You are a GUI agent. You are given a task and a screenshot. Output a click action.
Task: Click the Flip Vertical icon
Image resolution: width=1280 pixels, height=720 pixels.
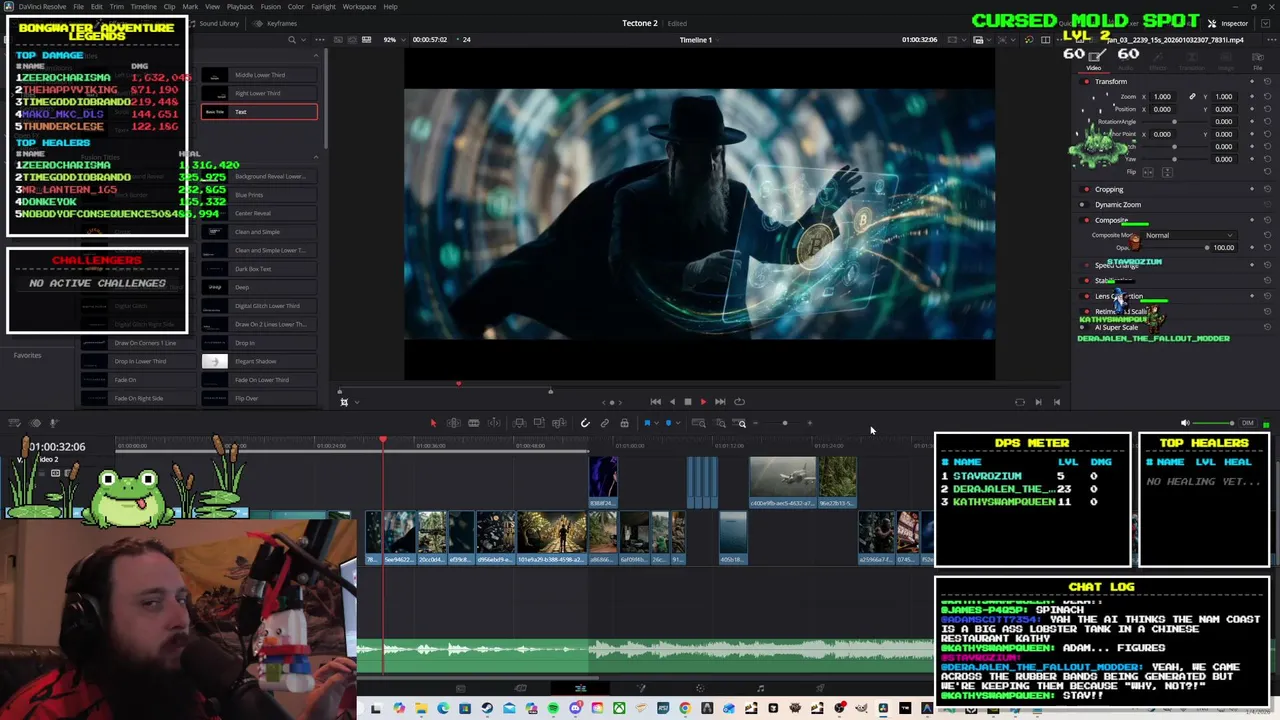pyautogui.click(x=1167, y=172)
